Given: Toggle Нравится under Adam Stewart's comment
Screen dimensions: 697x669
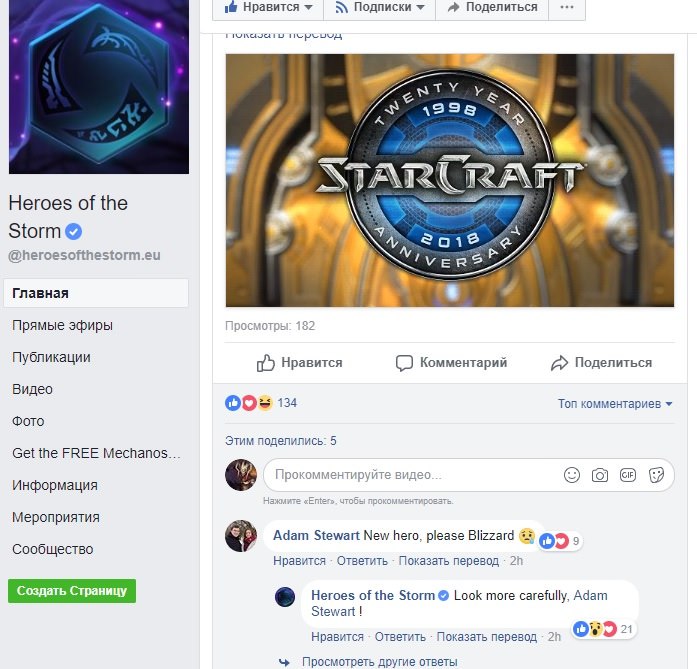Looking at the screenshot, I should tap(299, 561).
